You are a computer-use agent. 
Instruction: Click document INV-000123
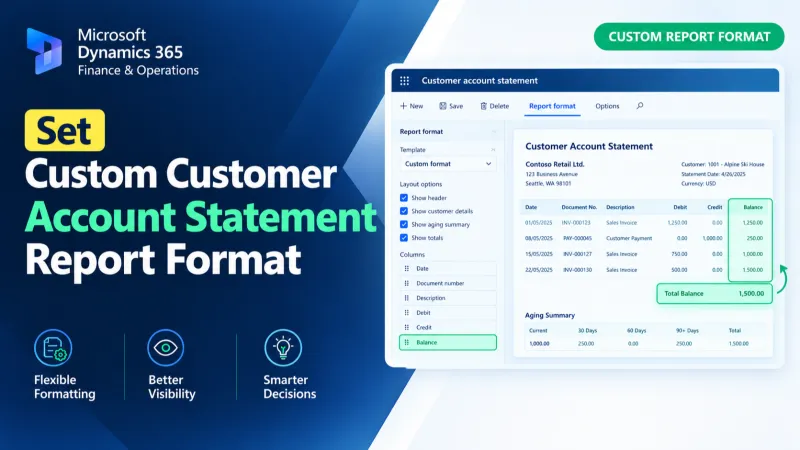click(576, 223)
